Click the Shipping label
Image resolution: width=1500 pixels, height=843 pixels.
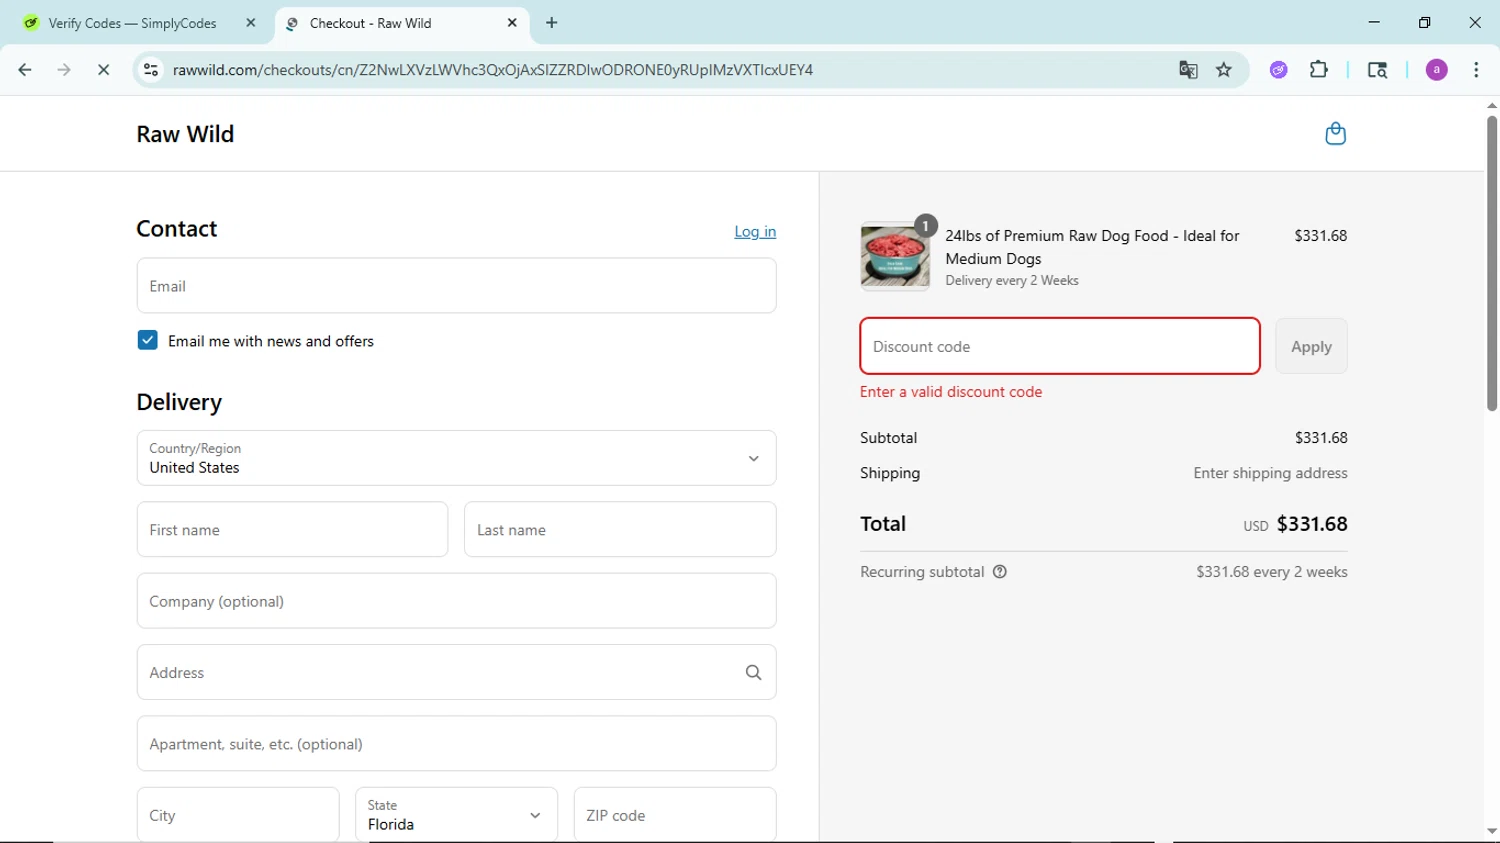point(890,473)
